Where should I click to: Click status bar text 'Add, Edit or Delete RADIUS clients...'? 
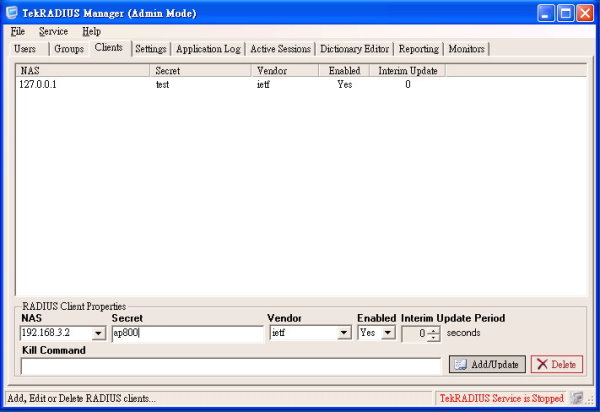click(82, 398)
